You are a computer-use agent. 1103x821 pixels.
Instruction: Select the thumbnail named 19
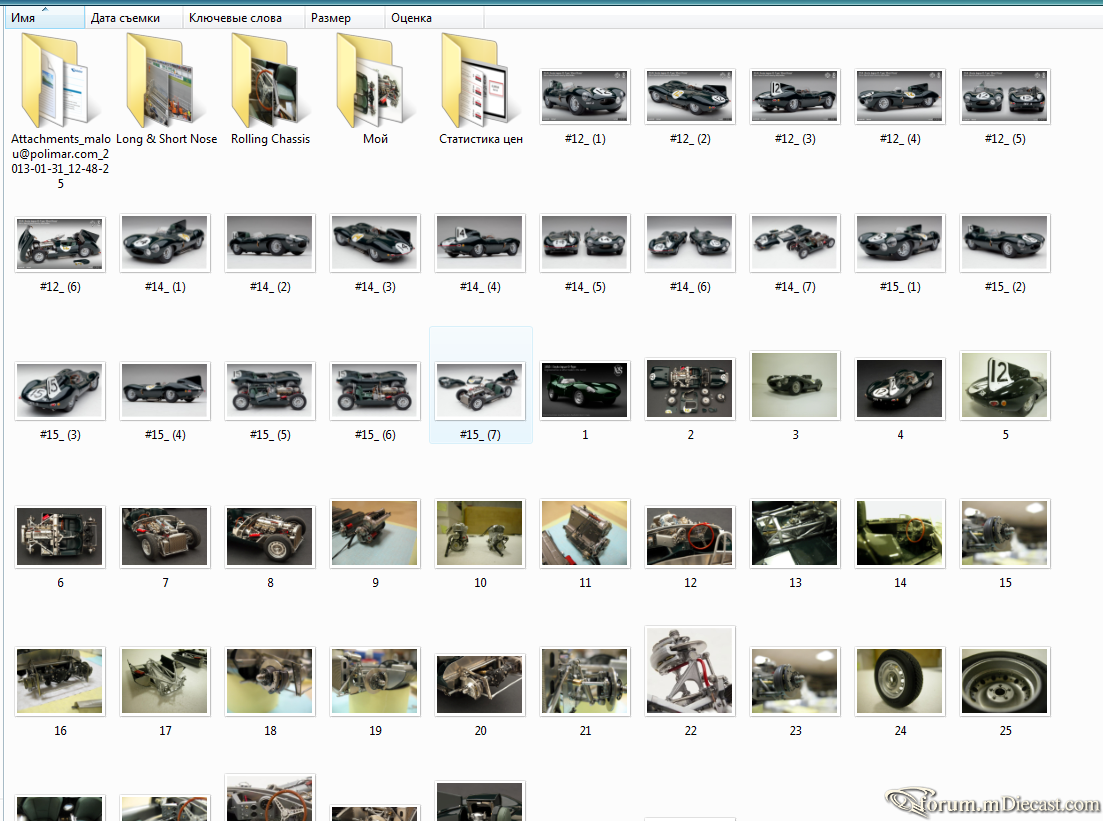(x=376, y=682)
